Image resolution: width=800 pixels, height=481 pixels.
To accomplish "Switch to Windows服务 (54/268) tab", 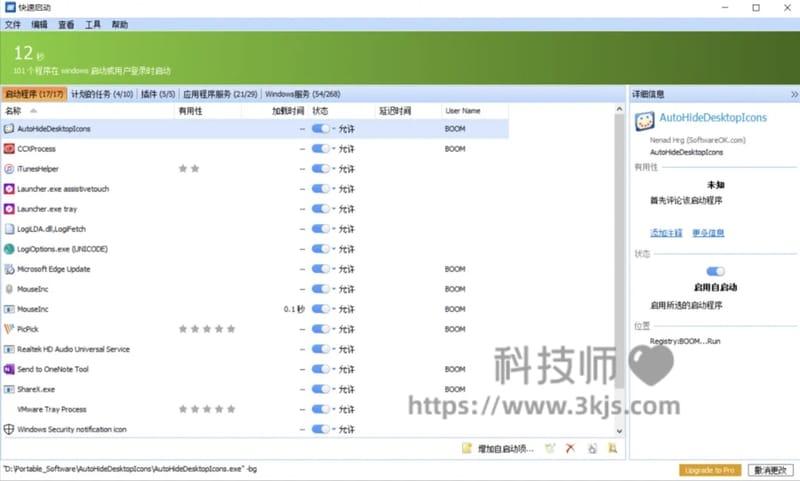I will [x=303, y=94].
